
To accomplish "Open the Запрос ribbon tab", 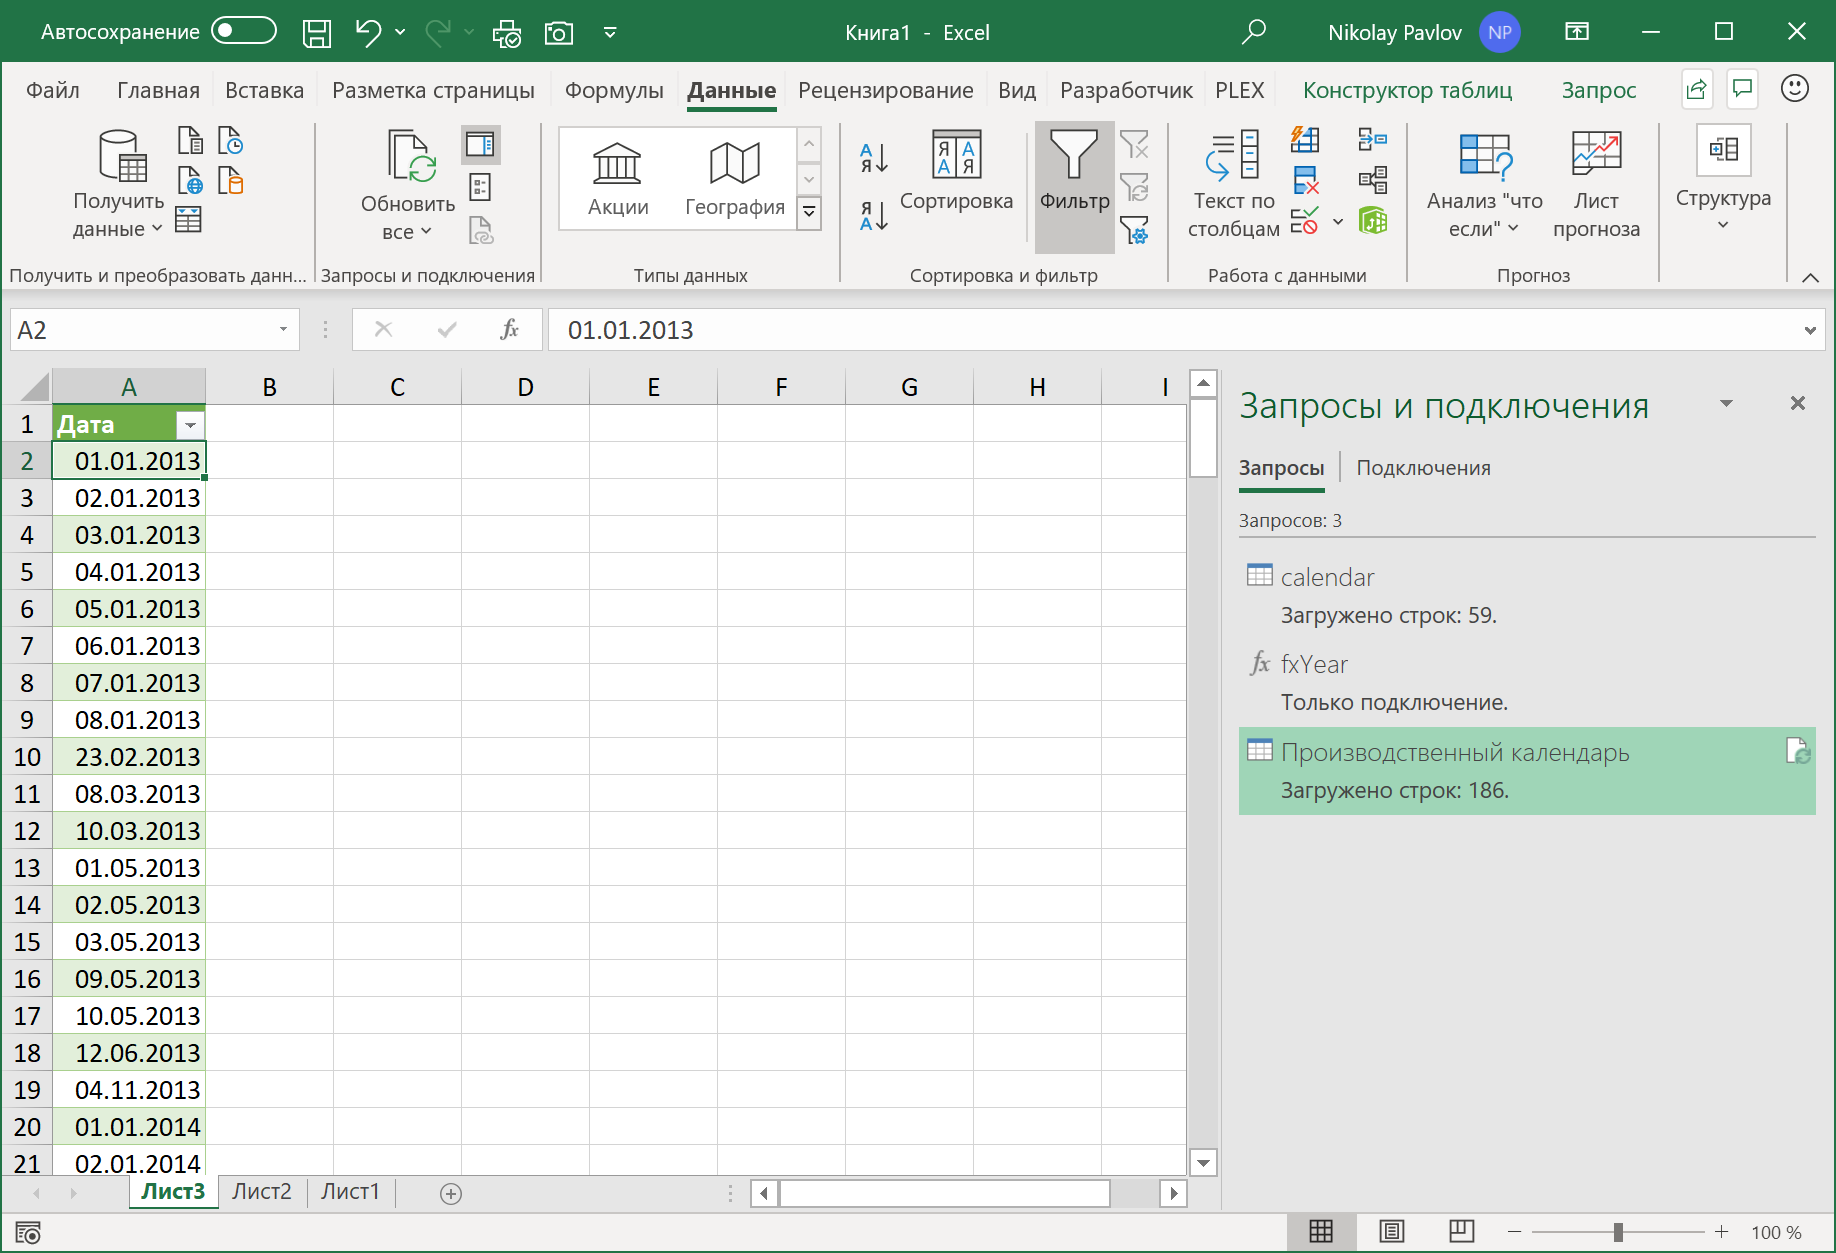I will coord(1599,90).
